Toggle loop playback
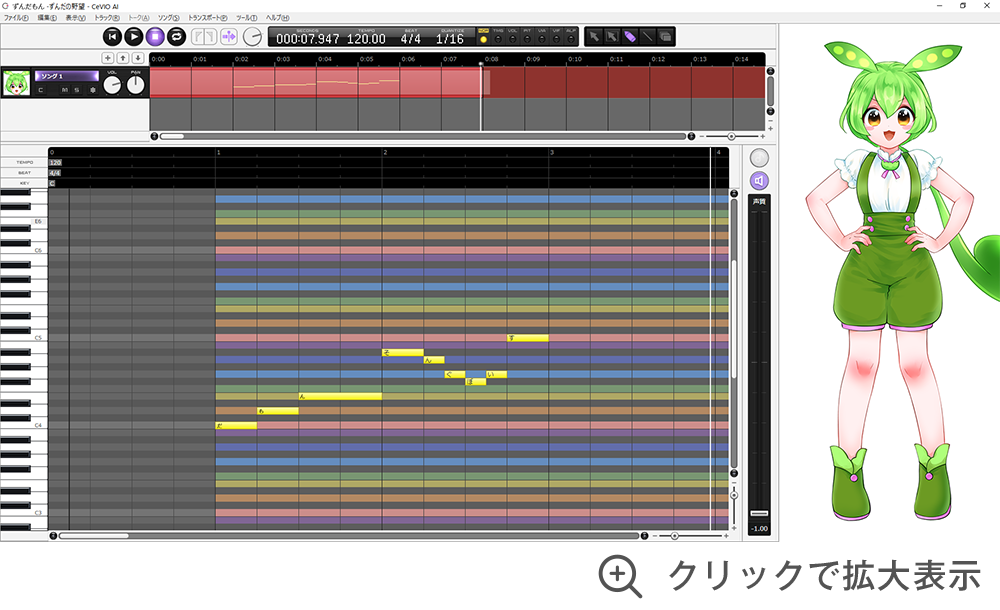This screenshot has height=610, width=1000. [x=177, y=37]
